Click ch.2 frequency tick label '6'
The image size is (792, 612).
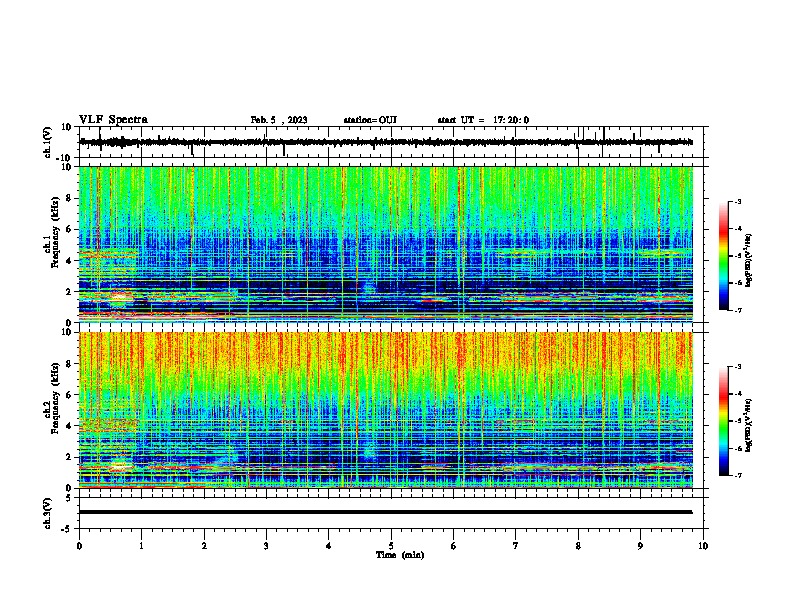point(70,395)
